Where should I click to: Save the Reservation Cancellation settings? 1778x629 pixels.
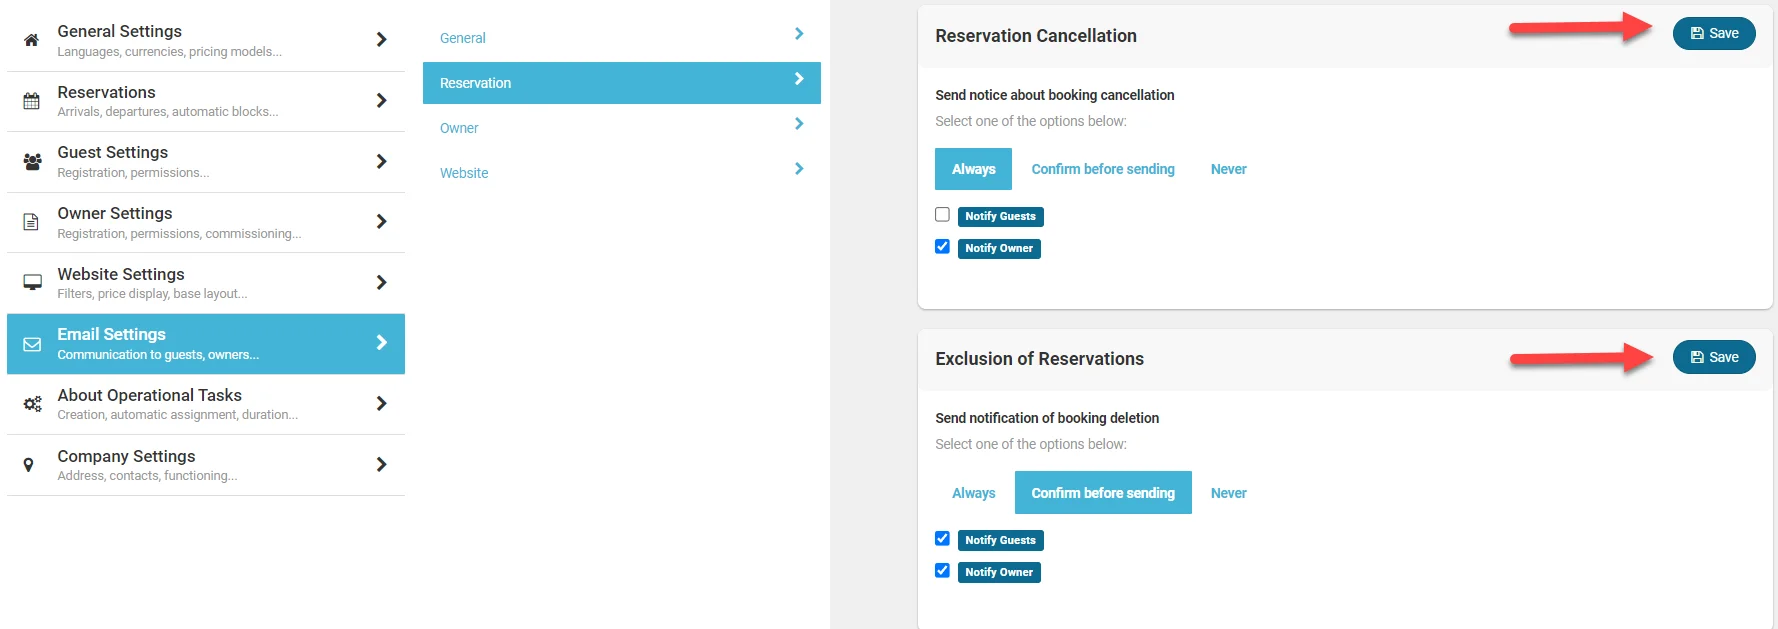[x=1714, y=34]
